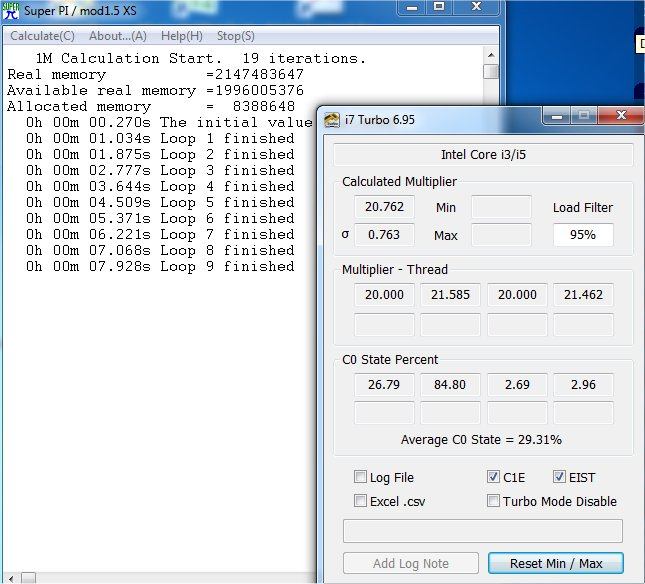Open the Help(H) menu
Image resolution: width=645 pixels, height=584 pixels.
point(181,36)
